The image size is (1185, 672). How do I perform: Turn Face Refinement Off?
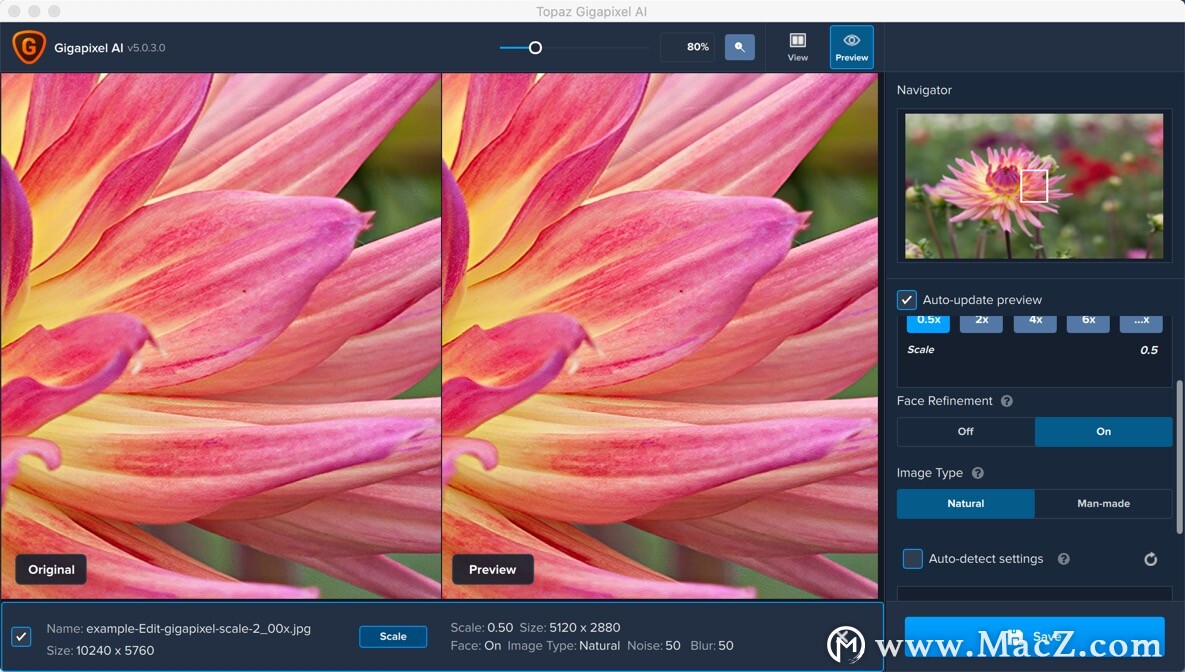pyautogui.click(x=965, y=431)
